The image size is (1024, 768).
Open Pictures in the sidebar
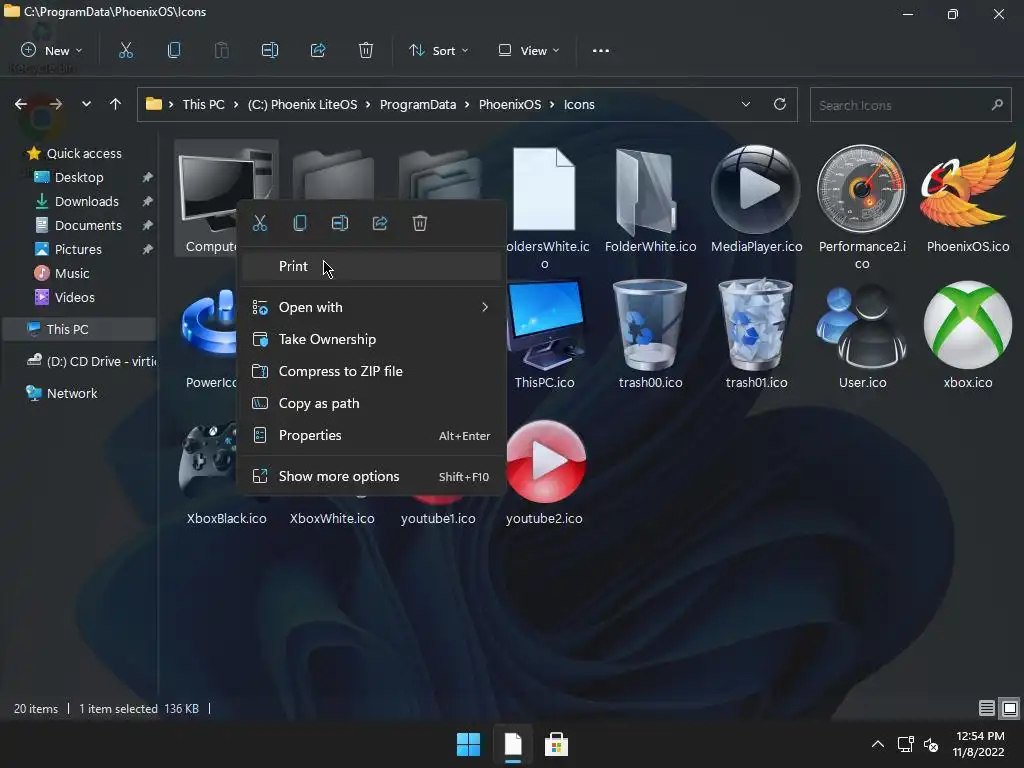pyautogui.click(x=78, y=249)
